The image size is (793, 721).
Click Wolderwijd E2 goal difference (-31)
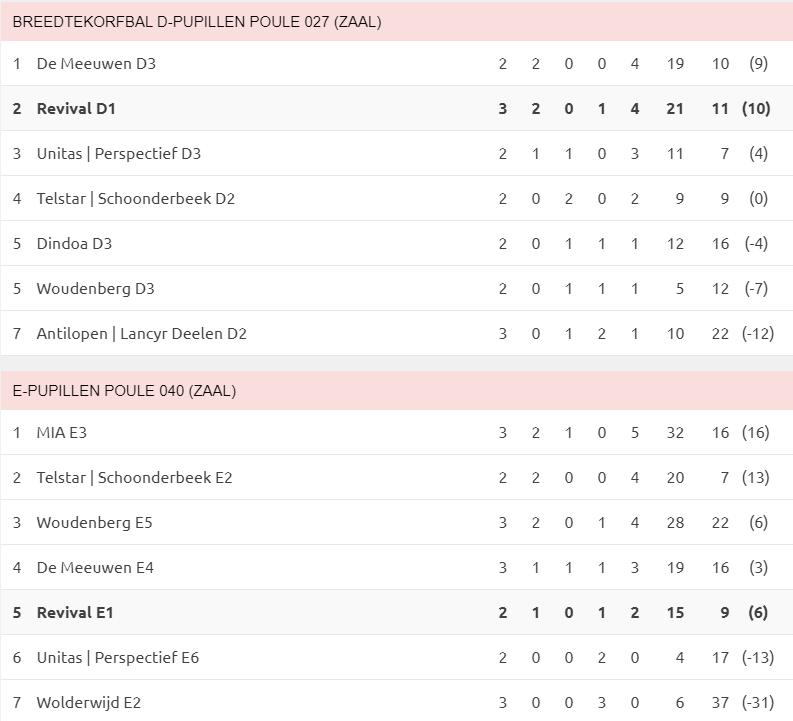tap(758, 702)
